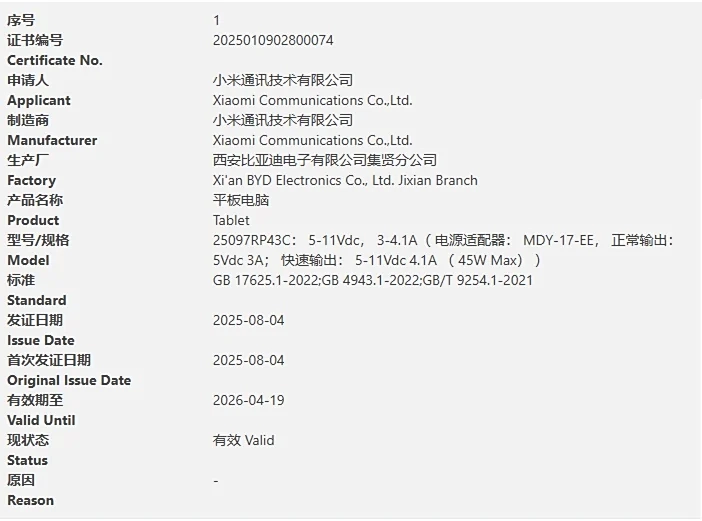Viewport: 702px width, 521px height.
Task: Click the Chinese product name 平板电脑
Action: click(x=241, y=200)
